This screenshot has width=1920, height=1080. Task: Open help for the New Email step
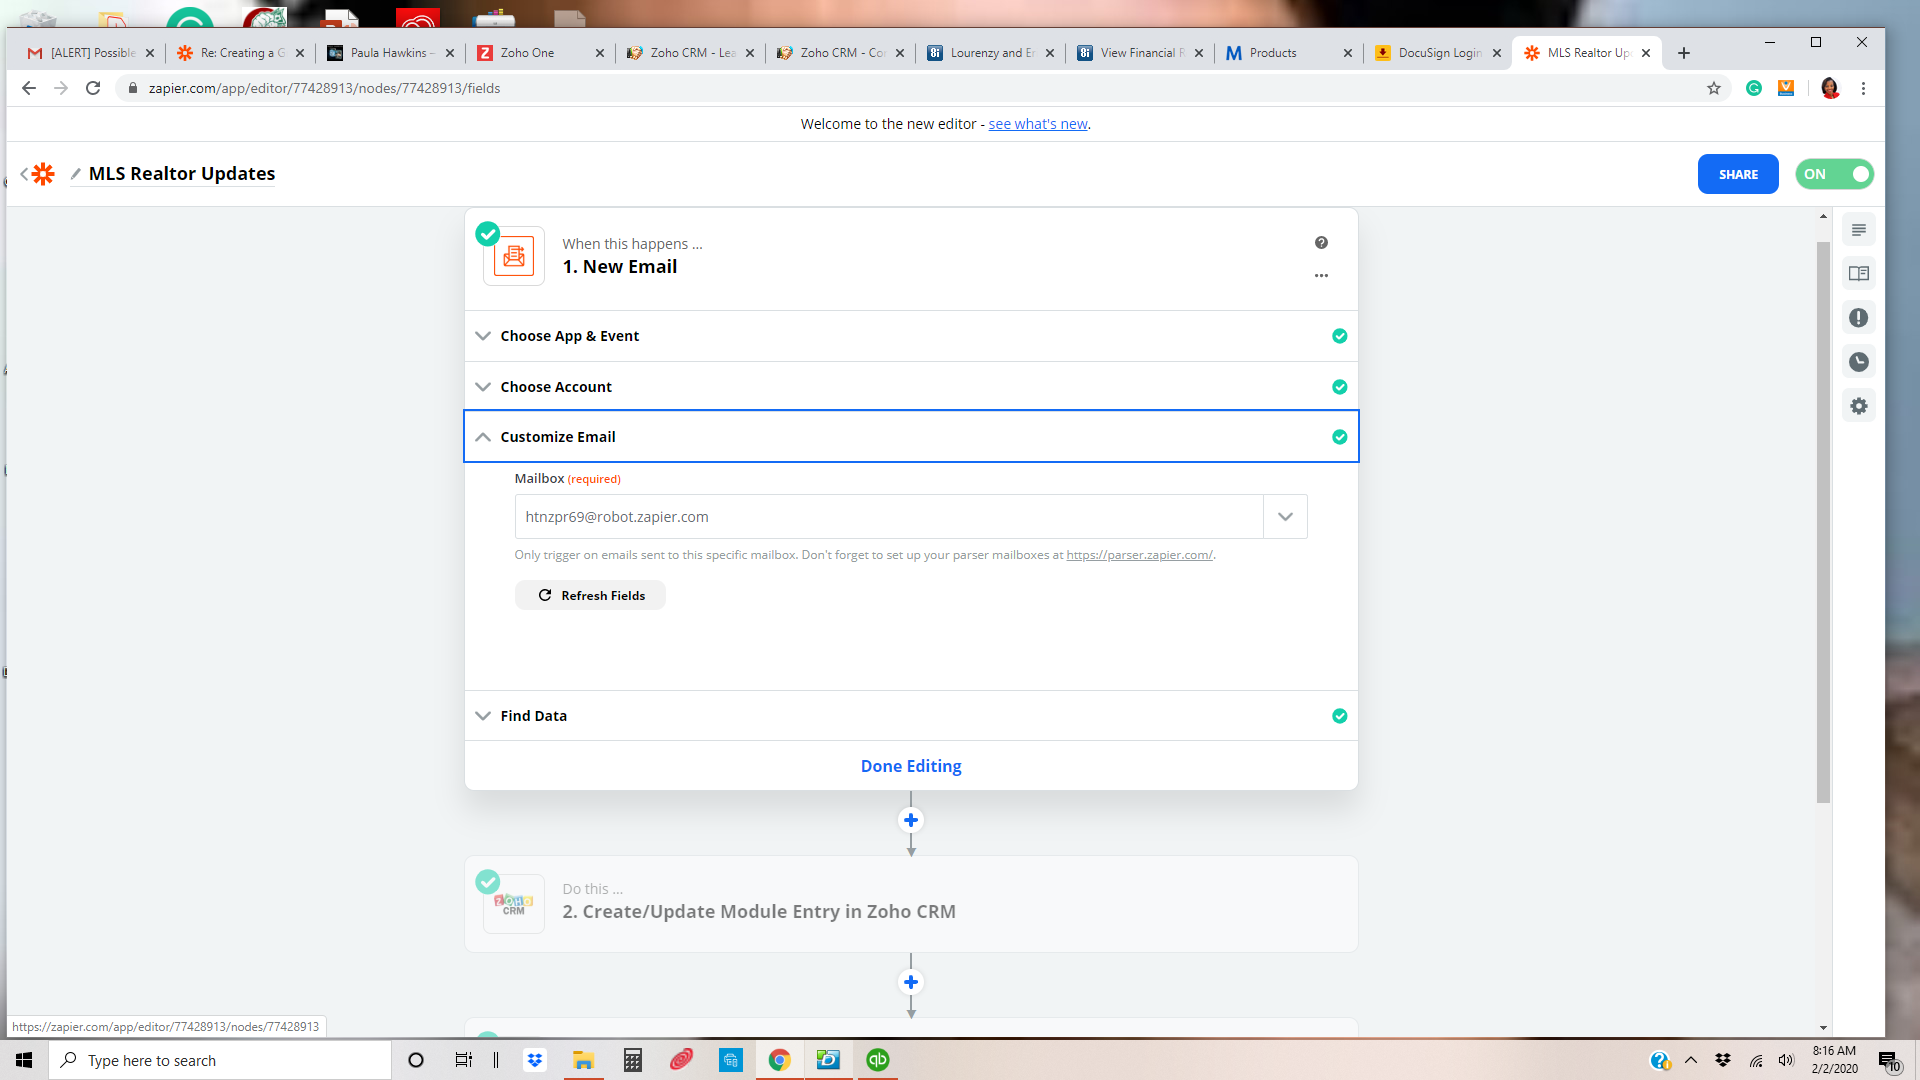point(1321,243)
